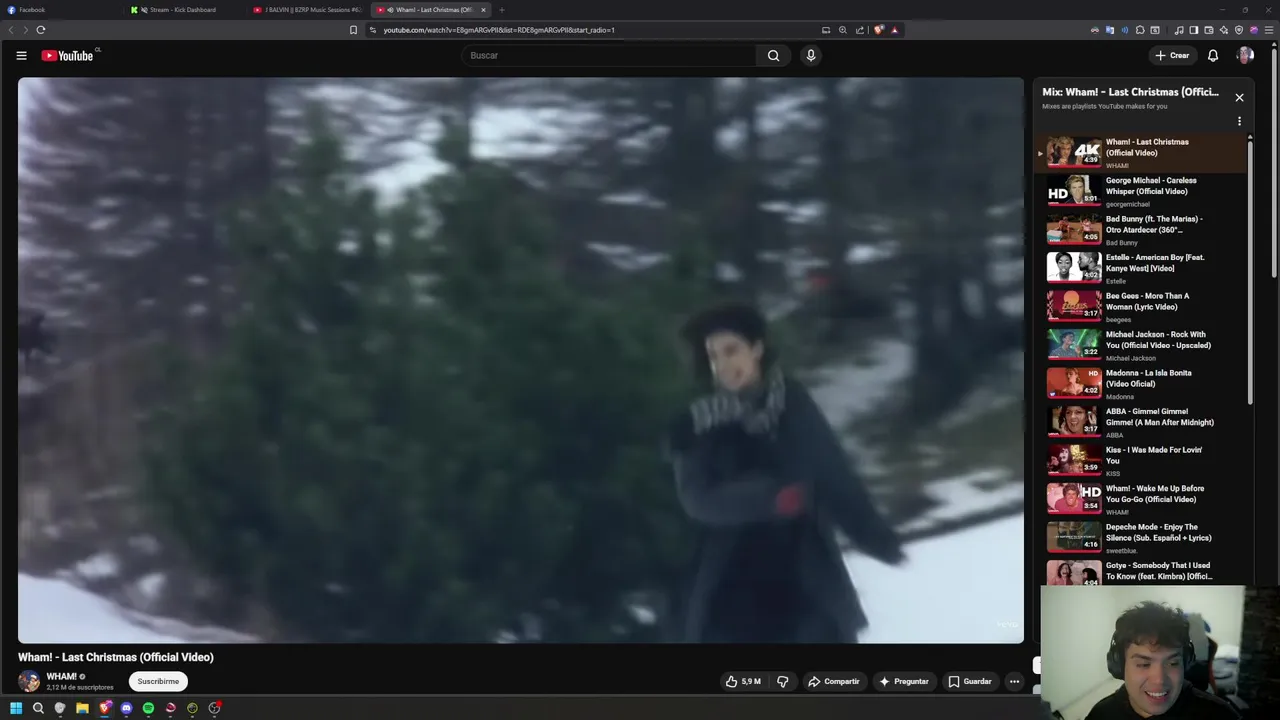The image size is (1280, 720).
Task: Play George Michael - Careless Whisper from mix
Action: [1142, 191]
